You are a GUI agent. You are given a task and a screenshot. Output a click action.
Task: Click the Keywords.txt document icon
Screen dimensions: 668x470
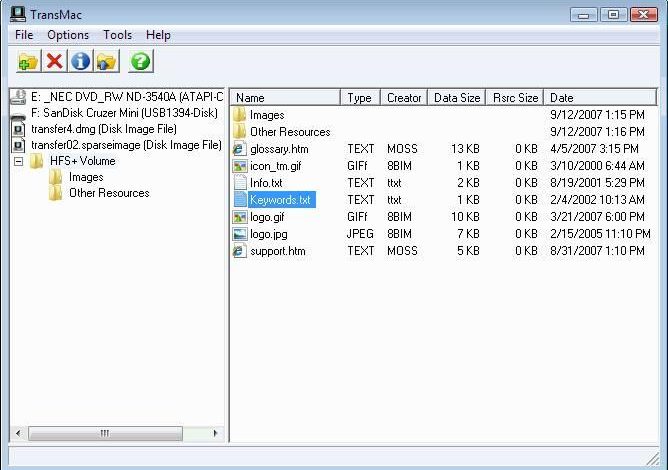[240, 199]
